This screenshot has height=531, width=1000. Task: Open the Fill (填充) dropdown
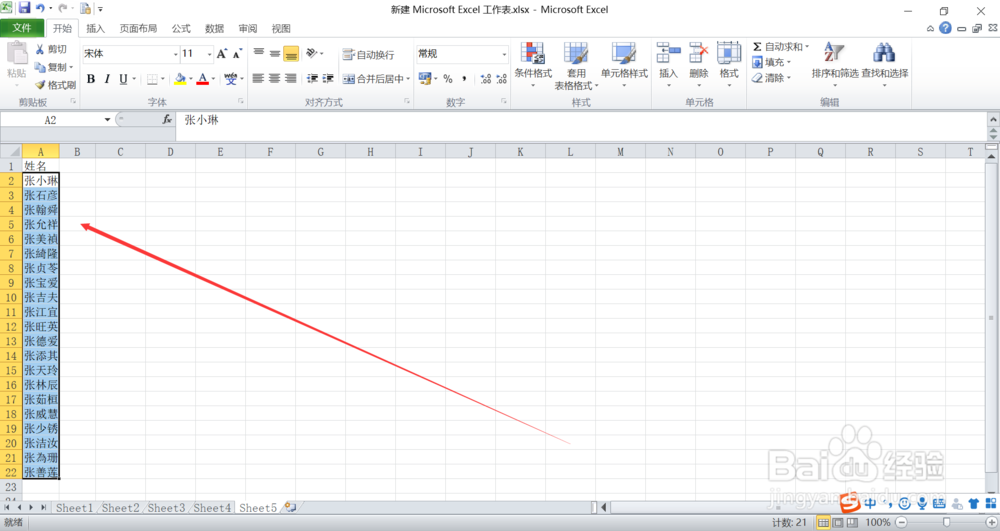(x=772, y=62)
